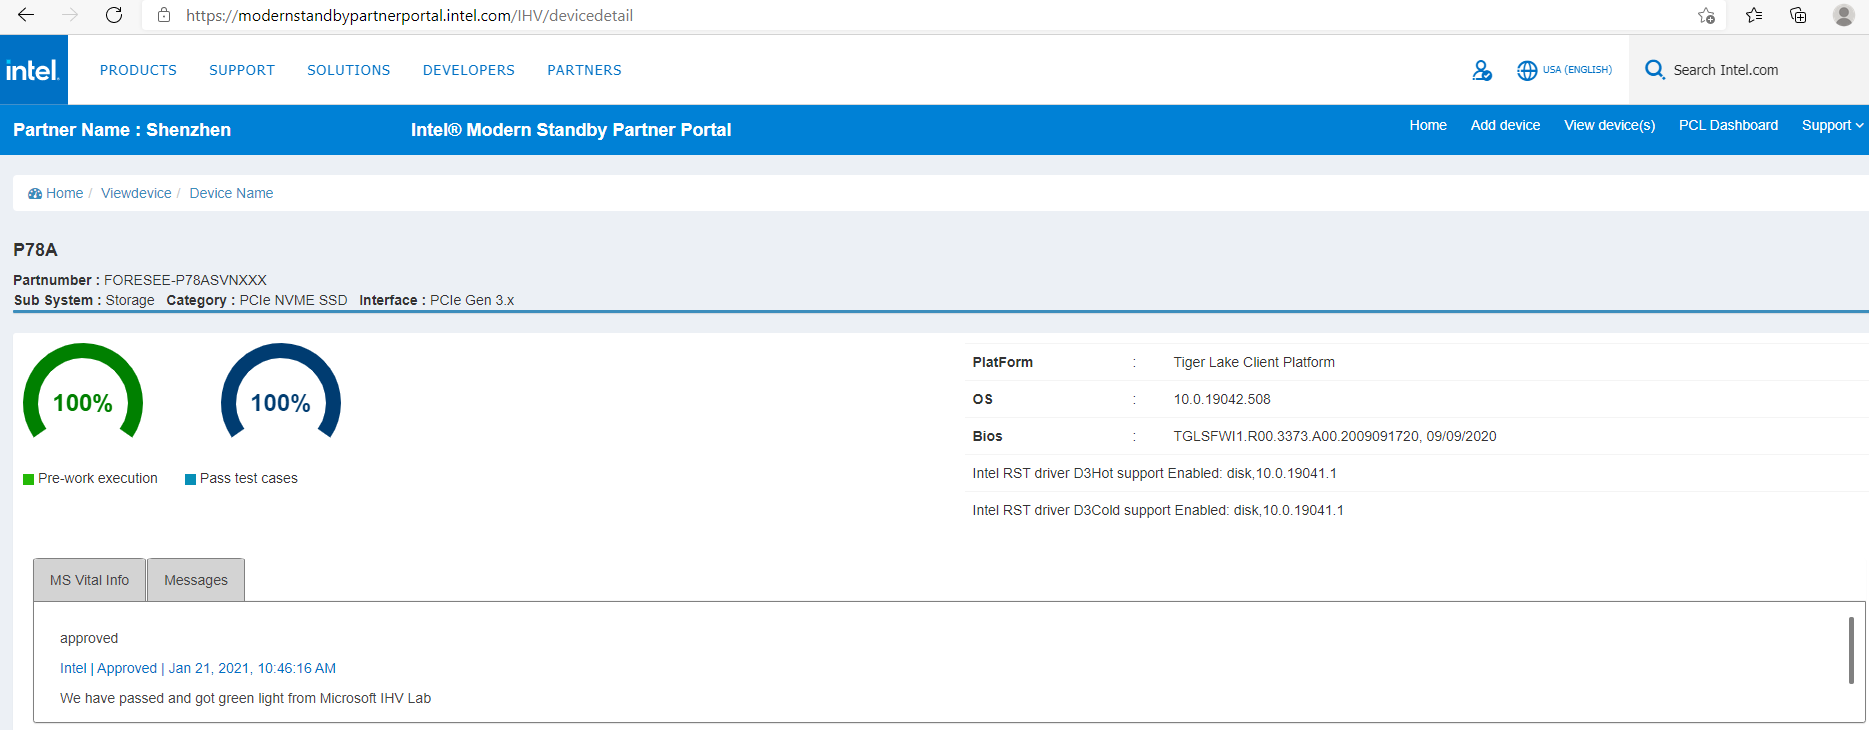1869x730 pixels.
Task: Click the Bios version TGLSFWI1 text
Action: [x=1335, y=436]
